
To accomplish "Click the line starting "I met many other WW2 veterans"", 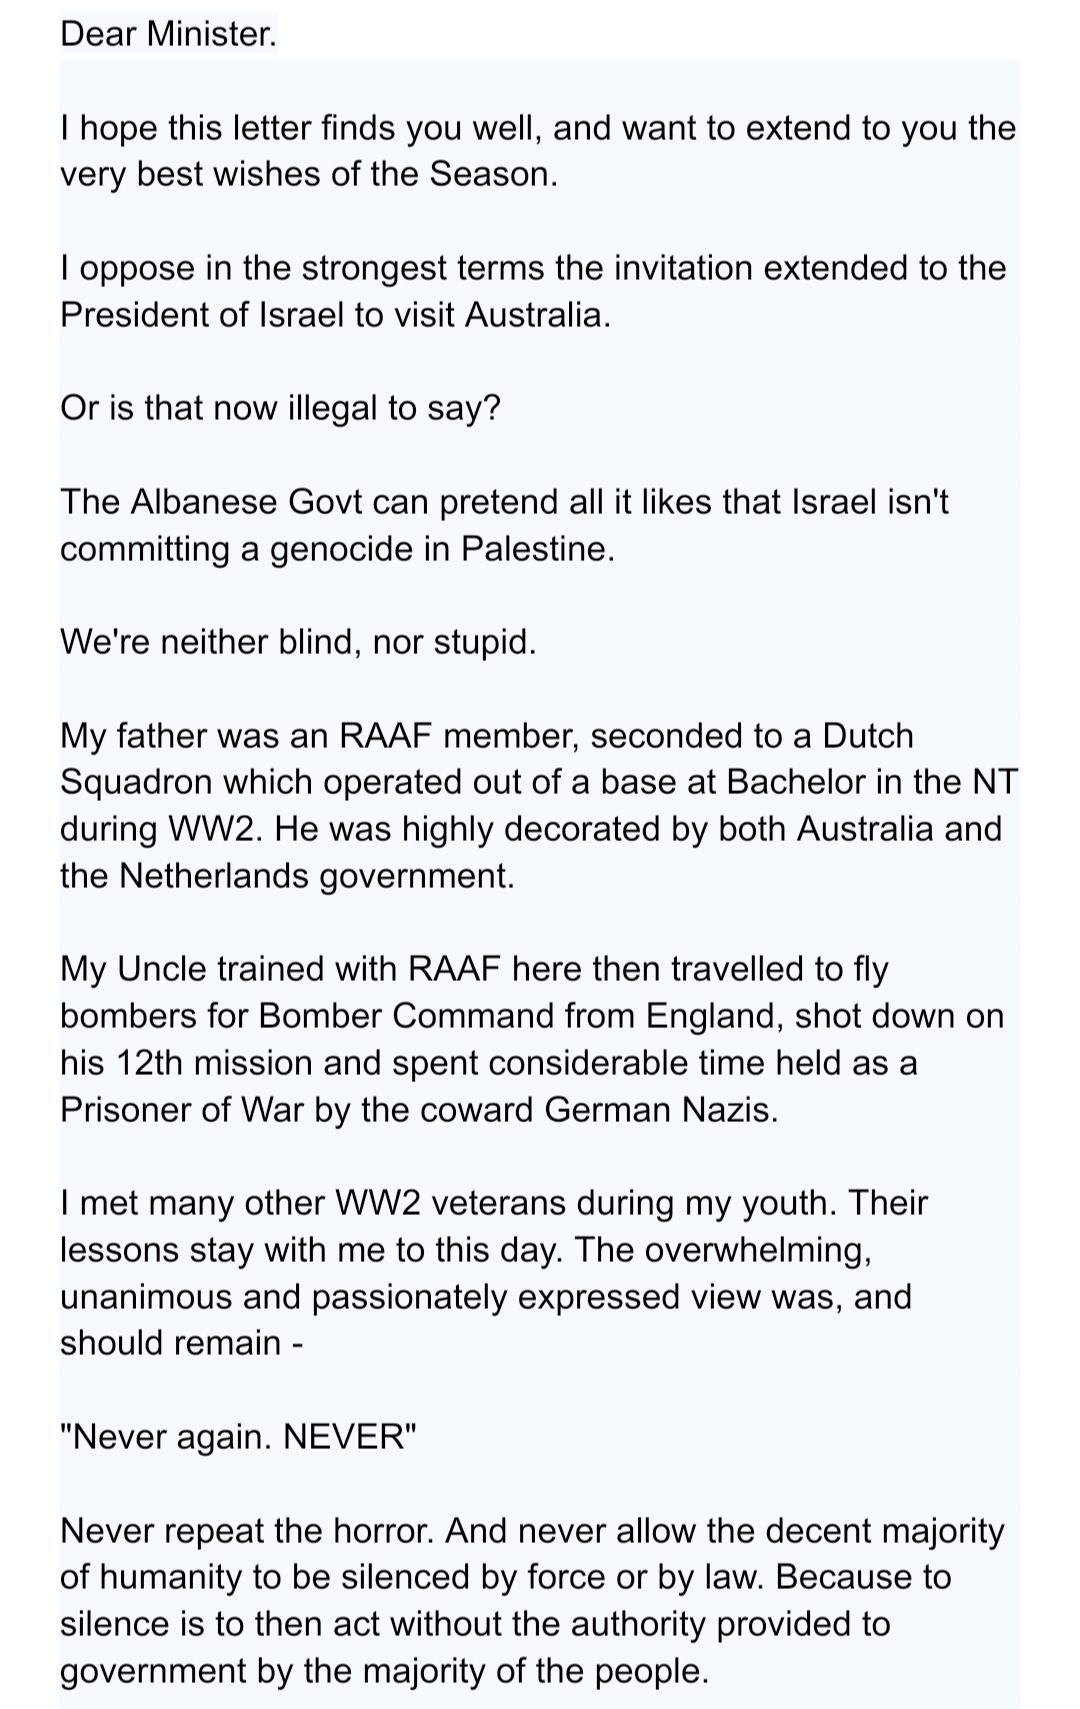I will (494, 1202).
